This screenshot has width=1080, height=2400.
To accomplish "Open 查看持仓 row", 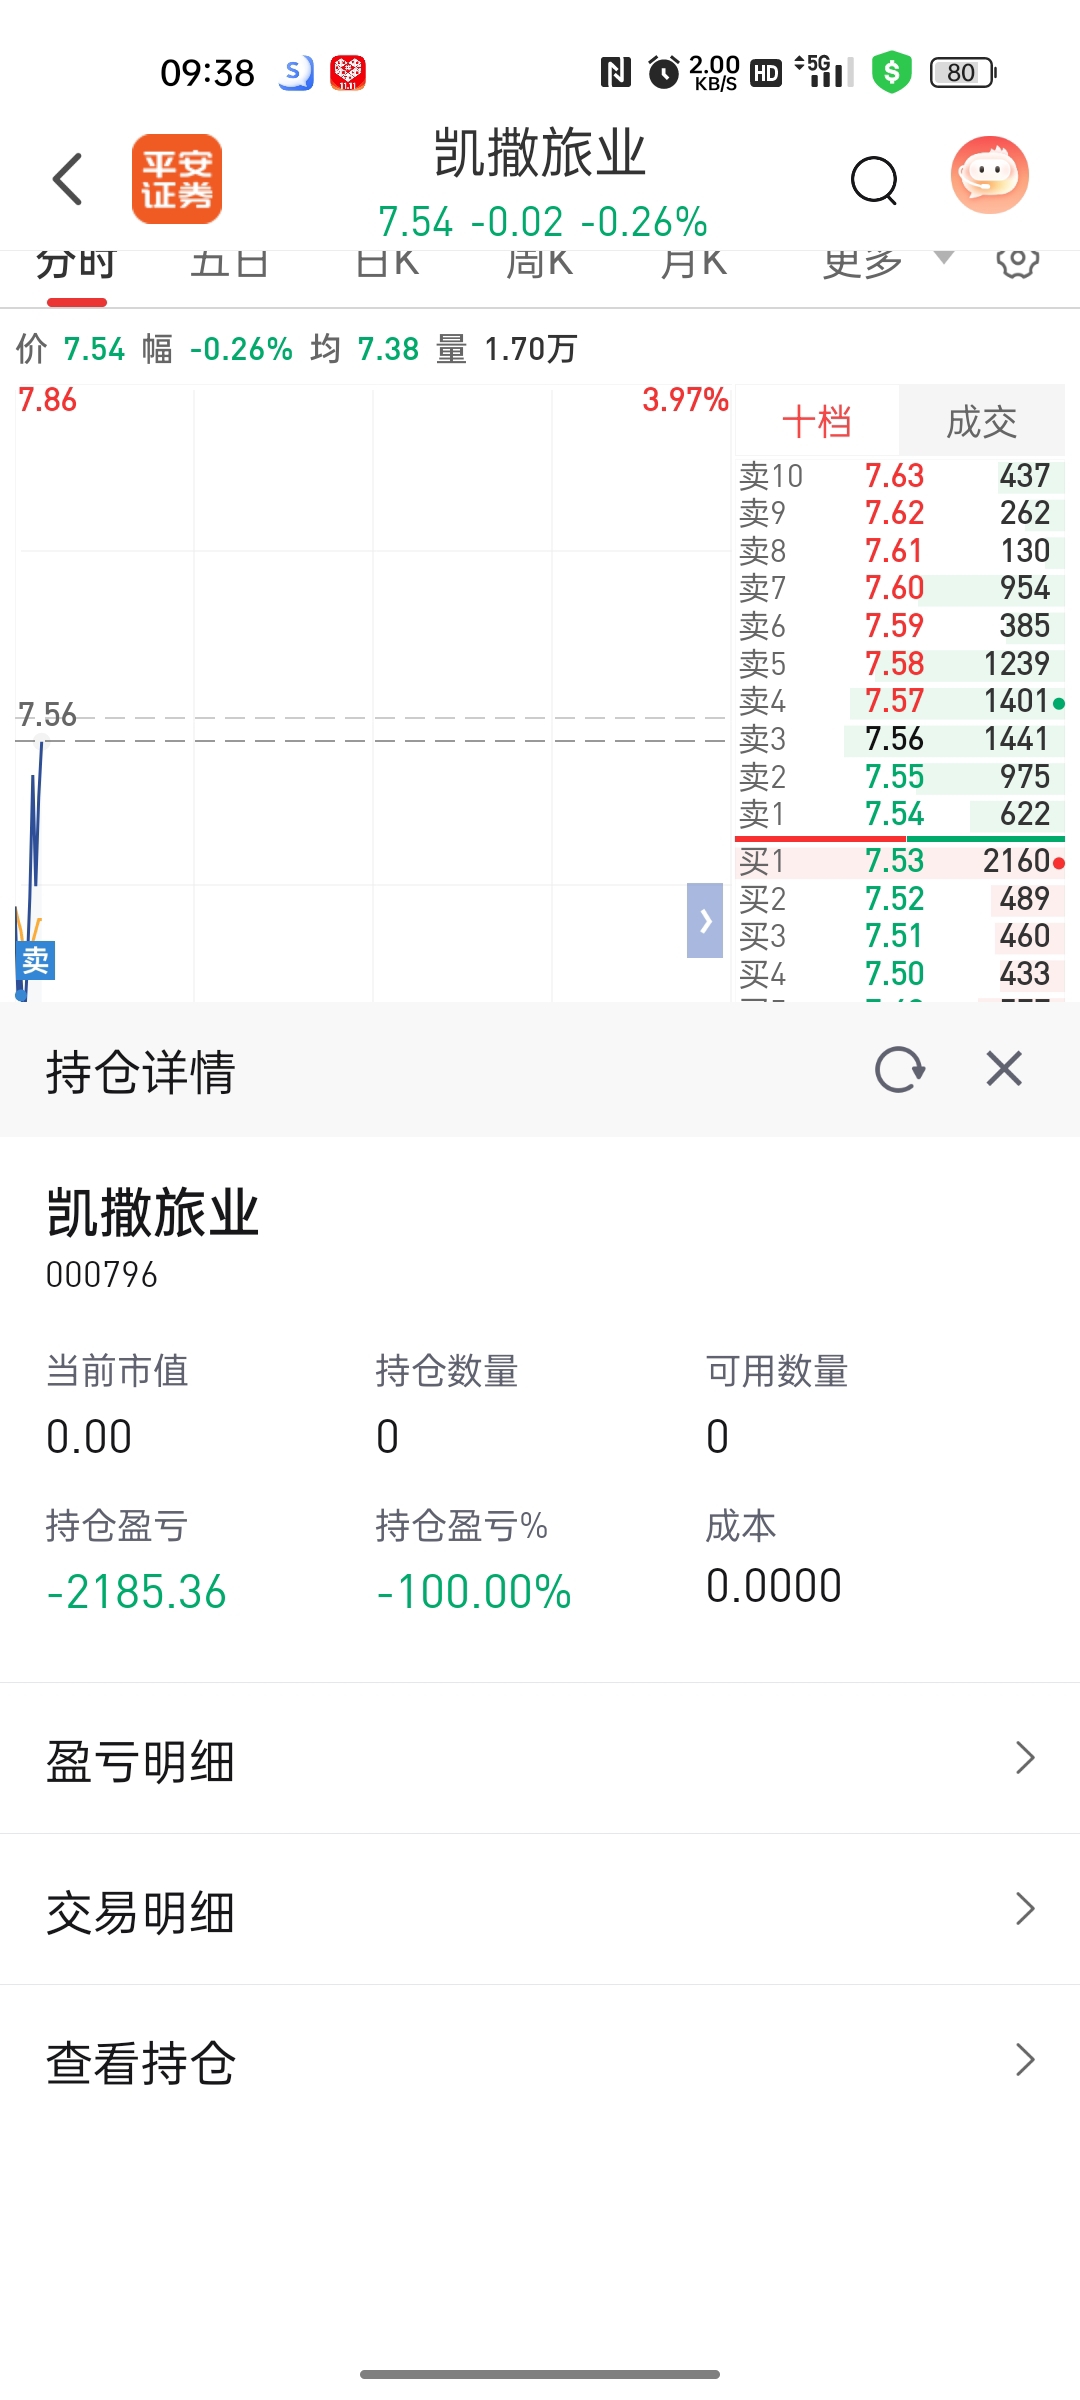I will 540,2061.
